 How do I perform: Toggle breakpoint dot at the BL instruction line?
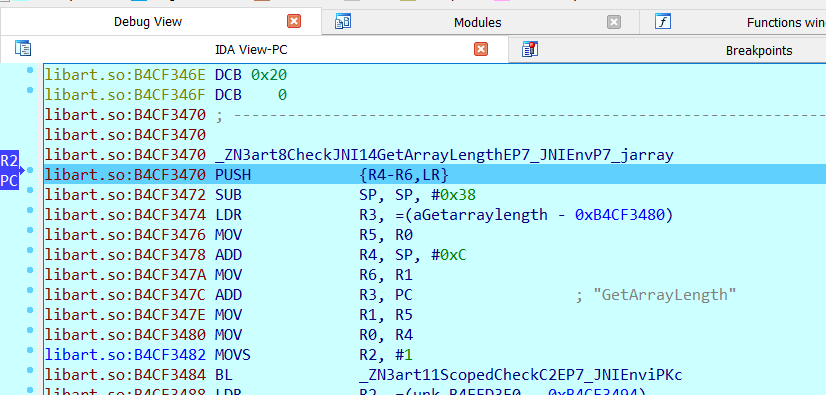coord(30,370)
